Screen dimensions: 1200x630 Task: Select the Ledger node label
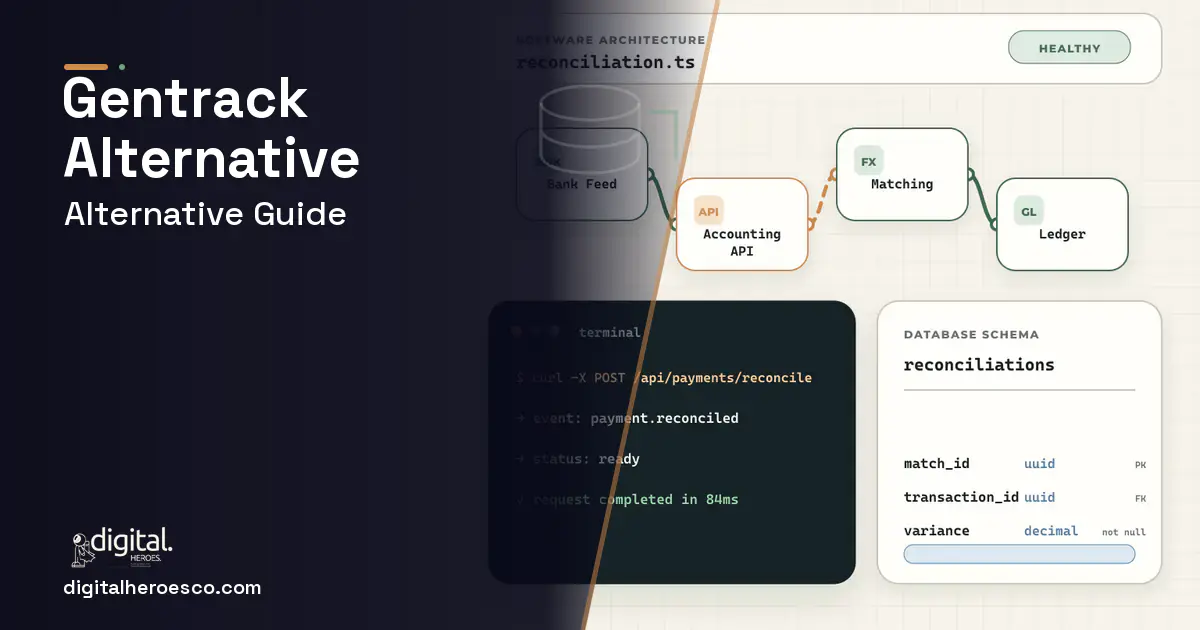tap(1062, 234)
